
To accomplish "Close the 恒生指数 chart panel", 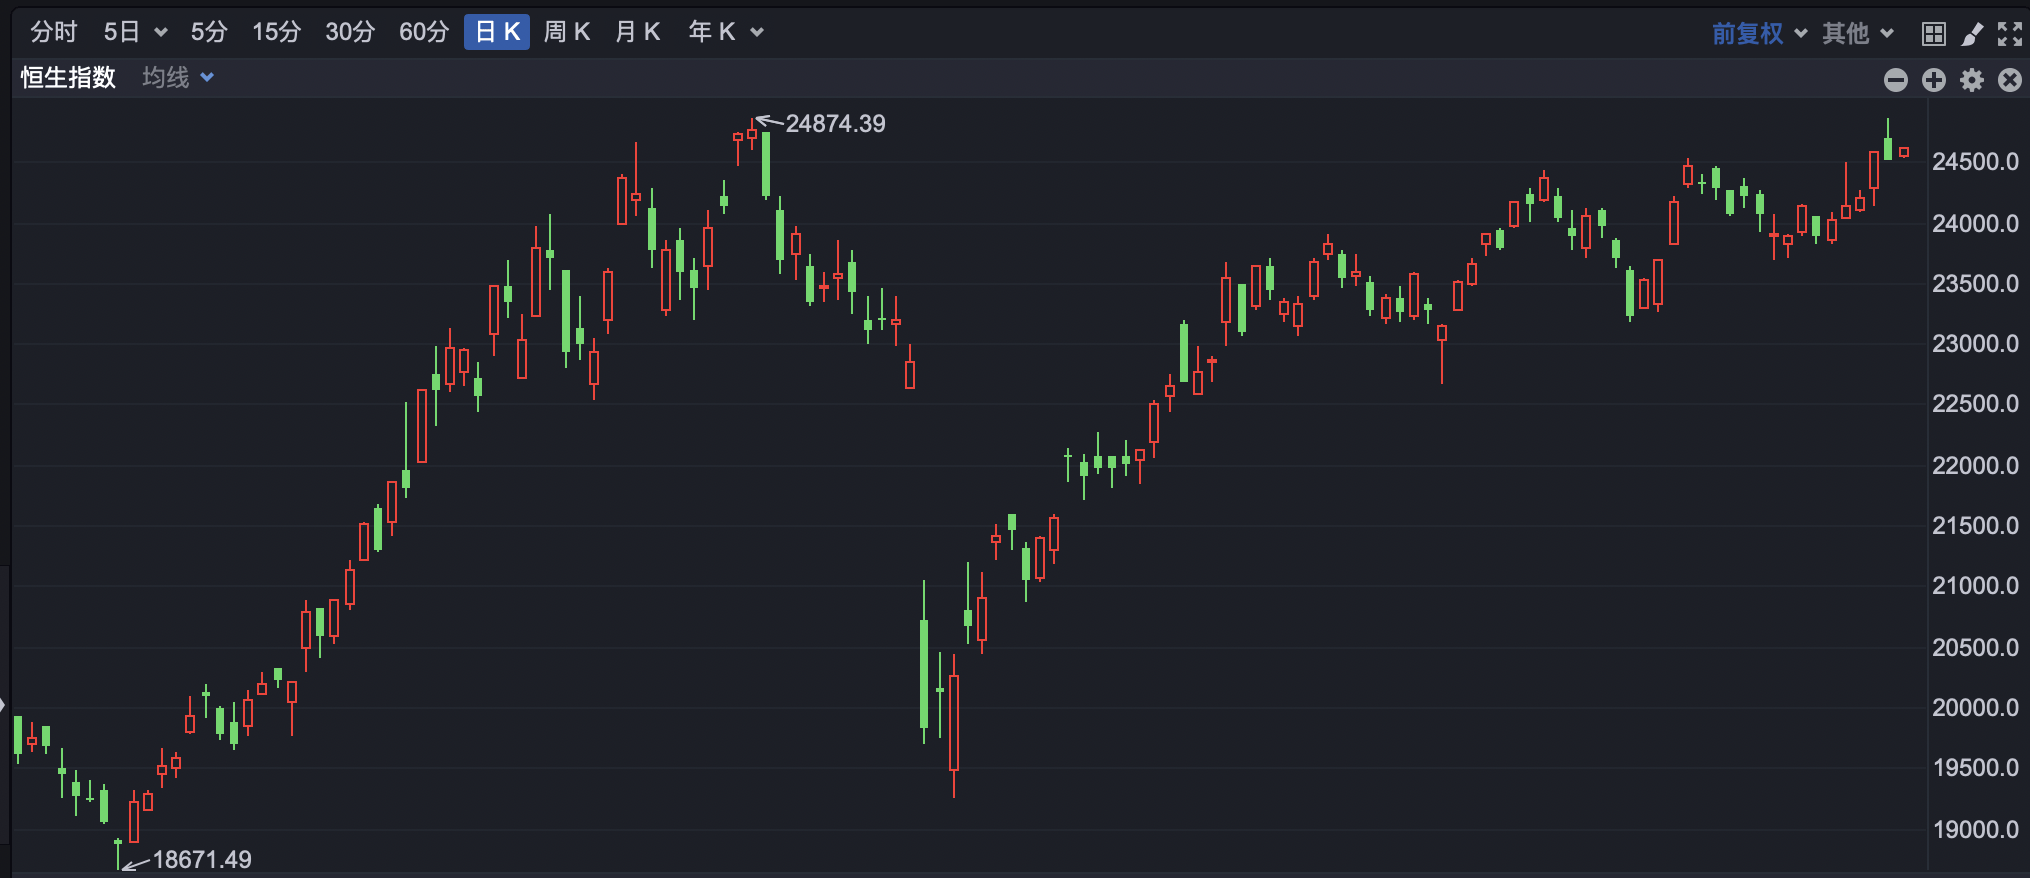I will coord(2010,80).
